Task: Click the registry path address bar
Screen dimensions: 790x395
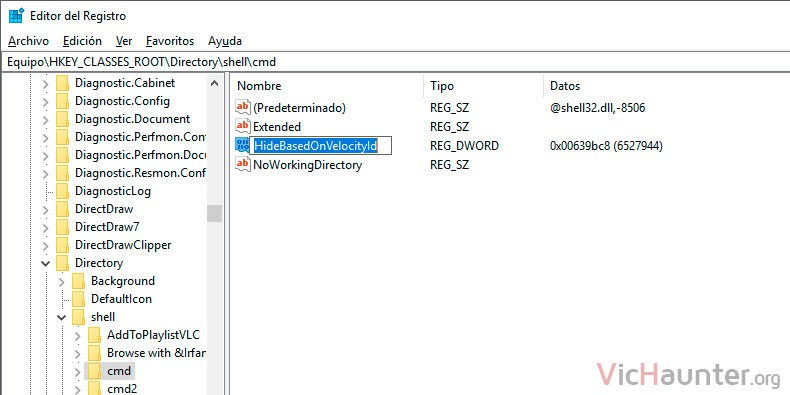Action: [x=395, y=62]
